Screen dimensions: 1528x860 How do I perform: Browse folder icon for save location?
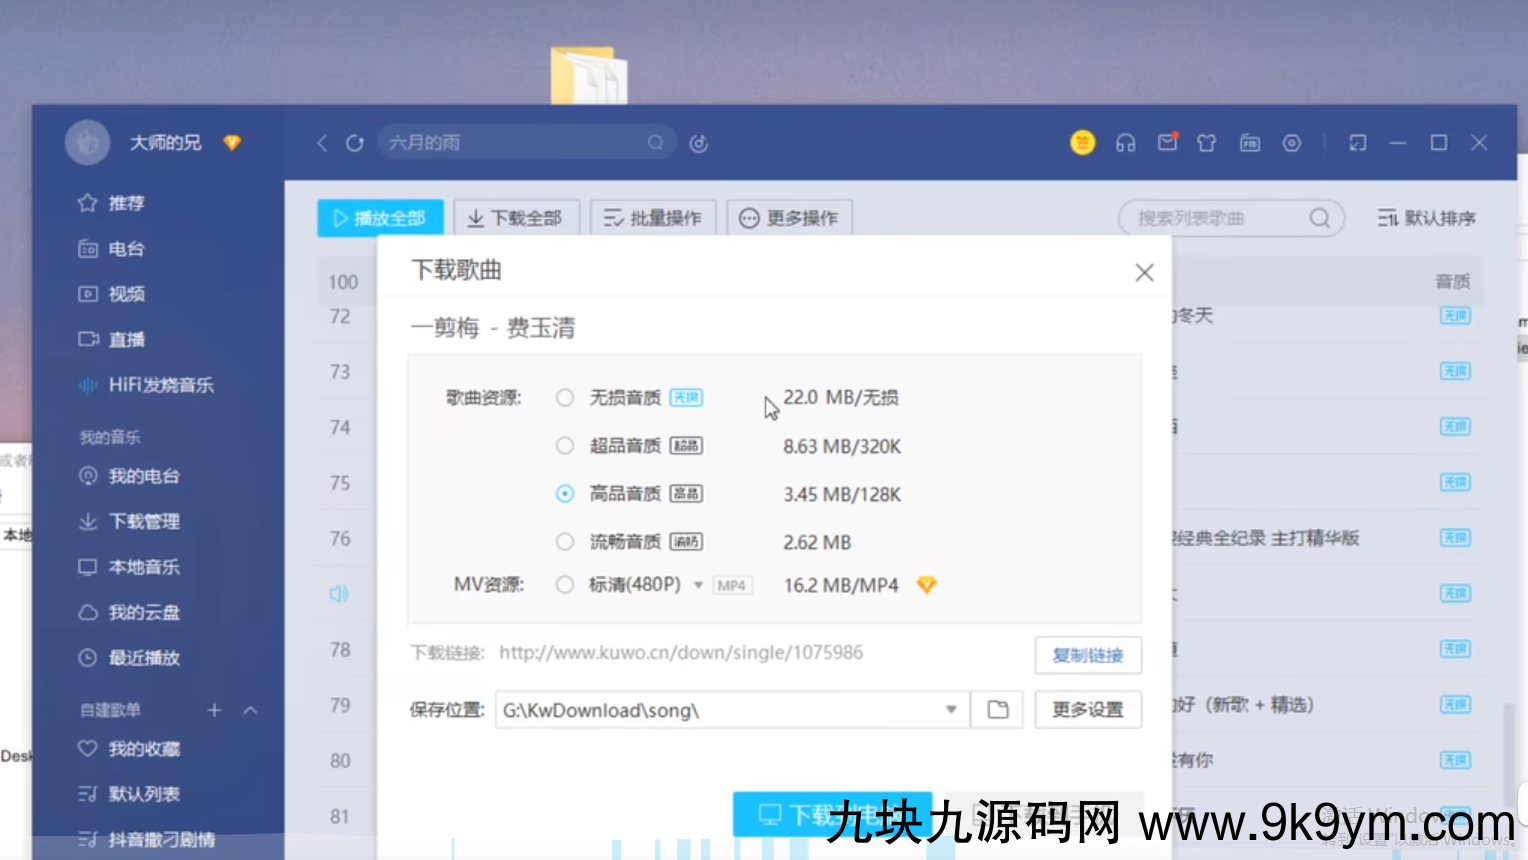click(997, 710)
